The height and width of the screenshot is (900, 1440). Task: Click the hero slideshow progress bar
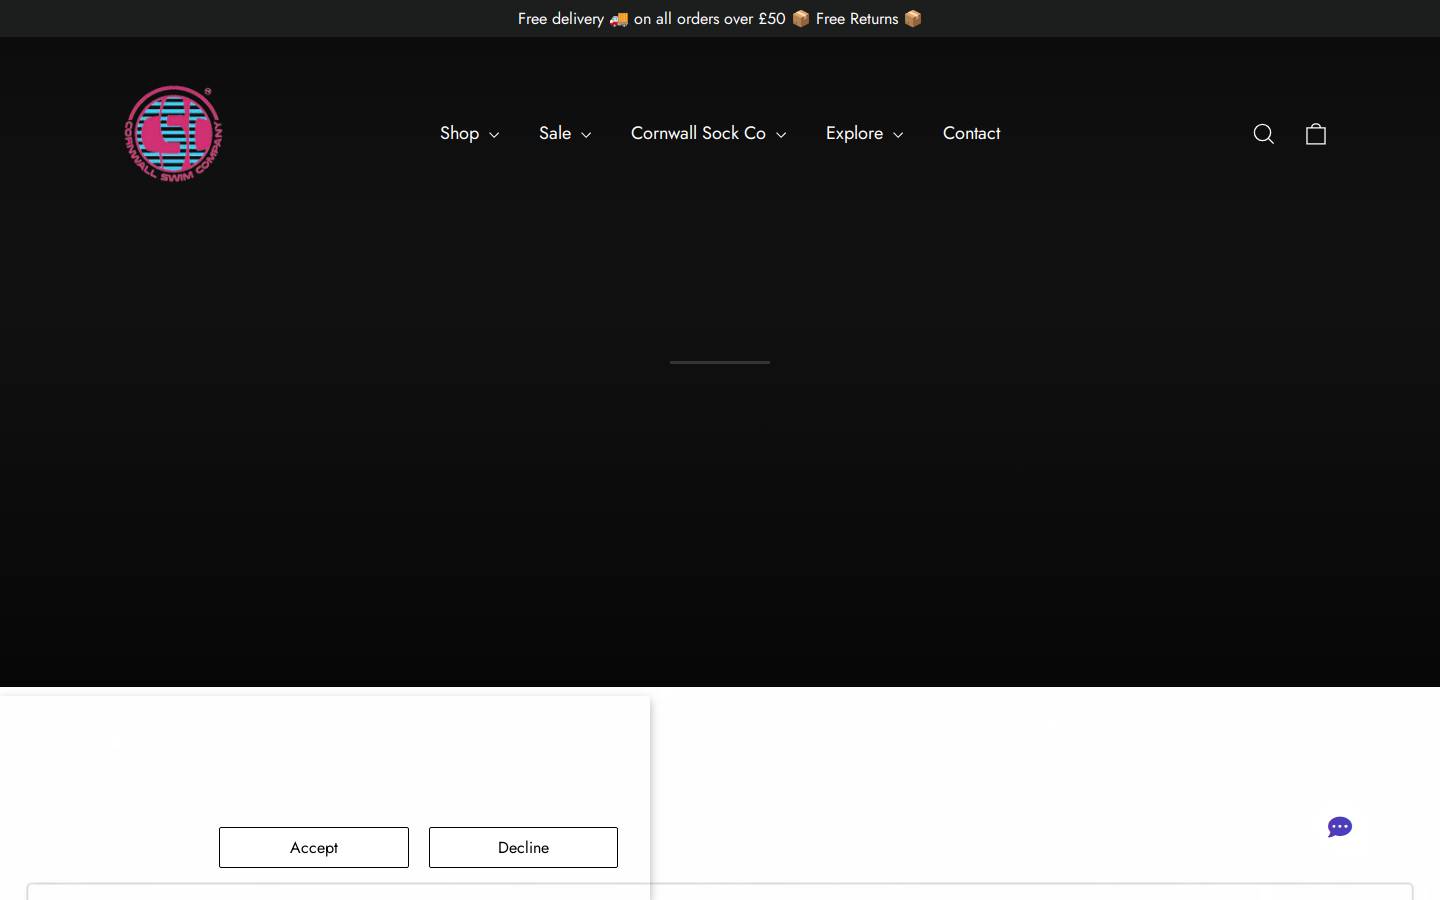click(720, 362)
